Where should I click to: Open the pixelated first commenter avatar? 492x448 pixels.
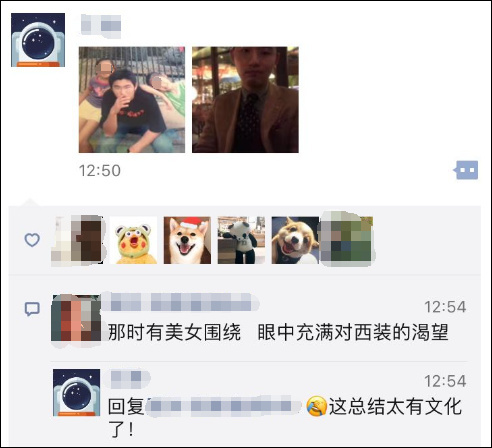(76, 318)
